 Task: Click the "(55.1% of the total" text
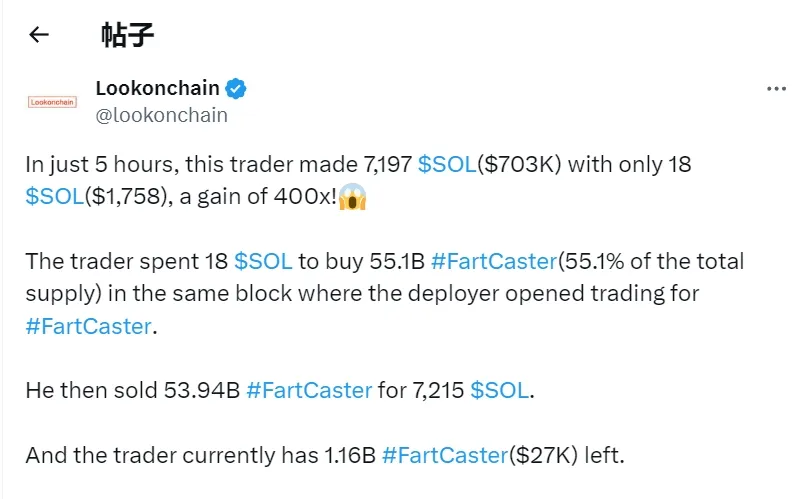[x=650, y=262]
